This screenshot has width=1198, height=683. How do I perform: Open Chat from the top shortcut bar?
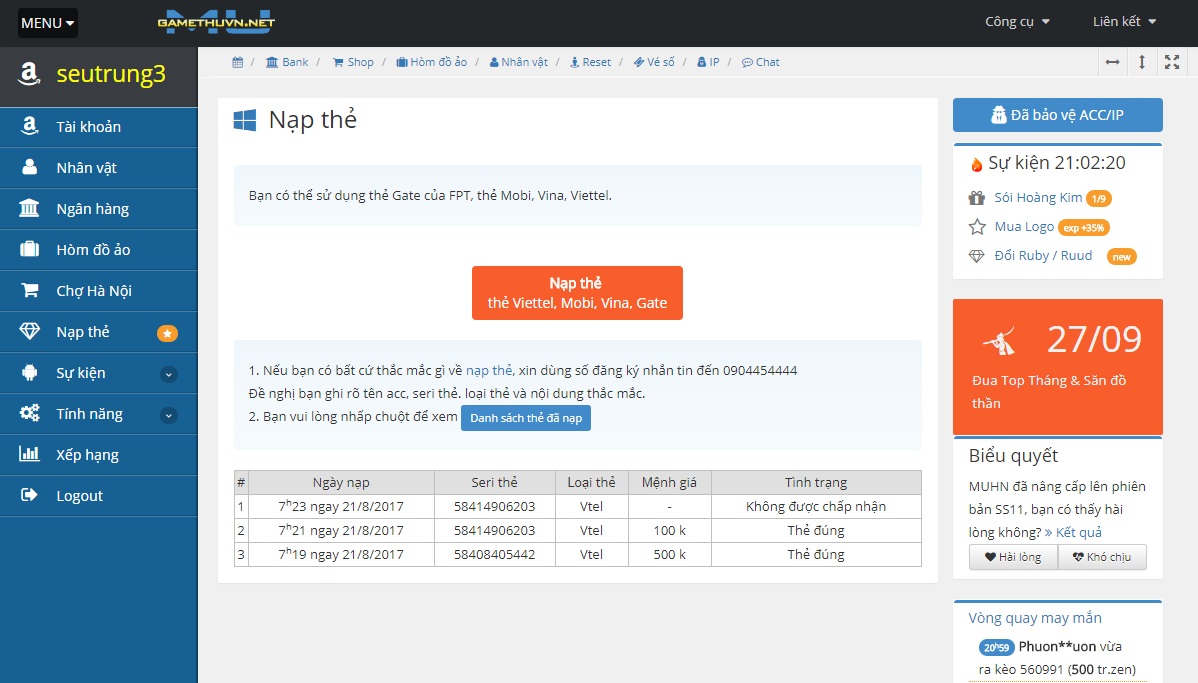[760, 62]
